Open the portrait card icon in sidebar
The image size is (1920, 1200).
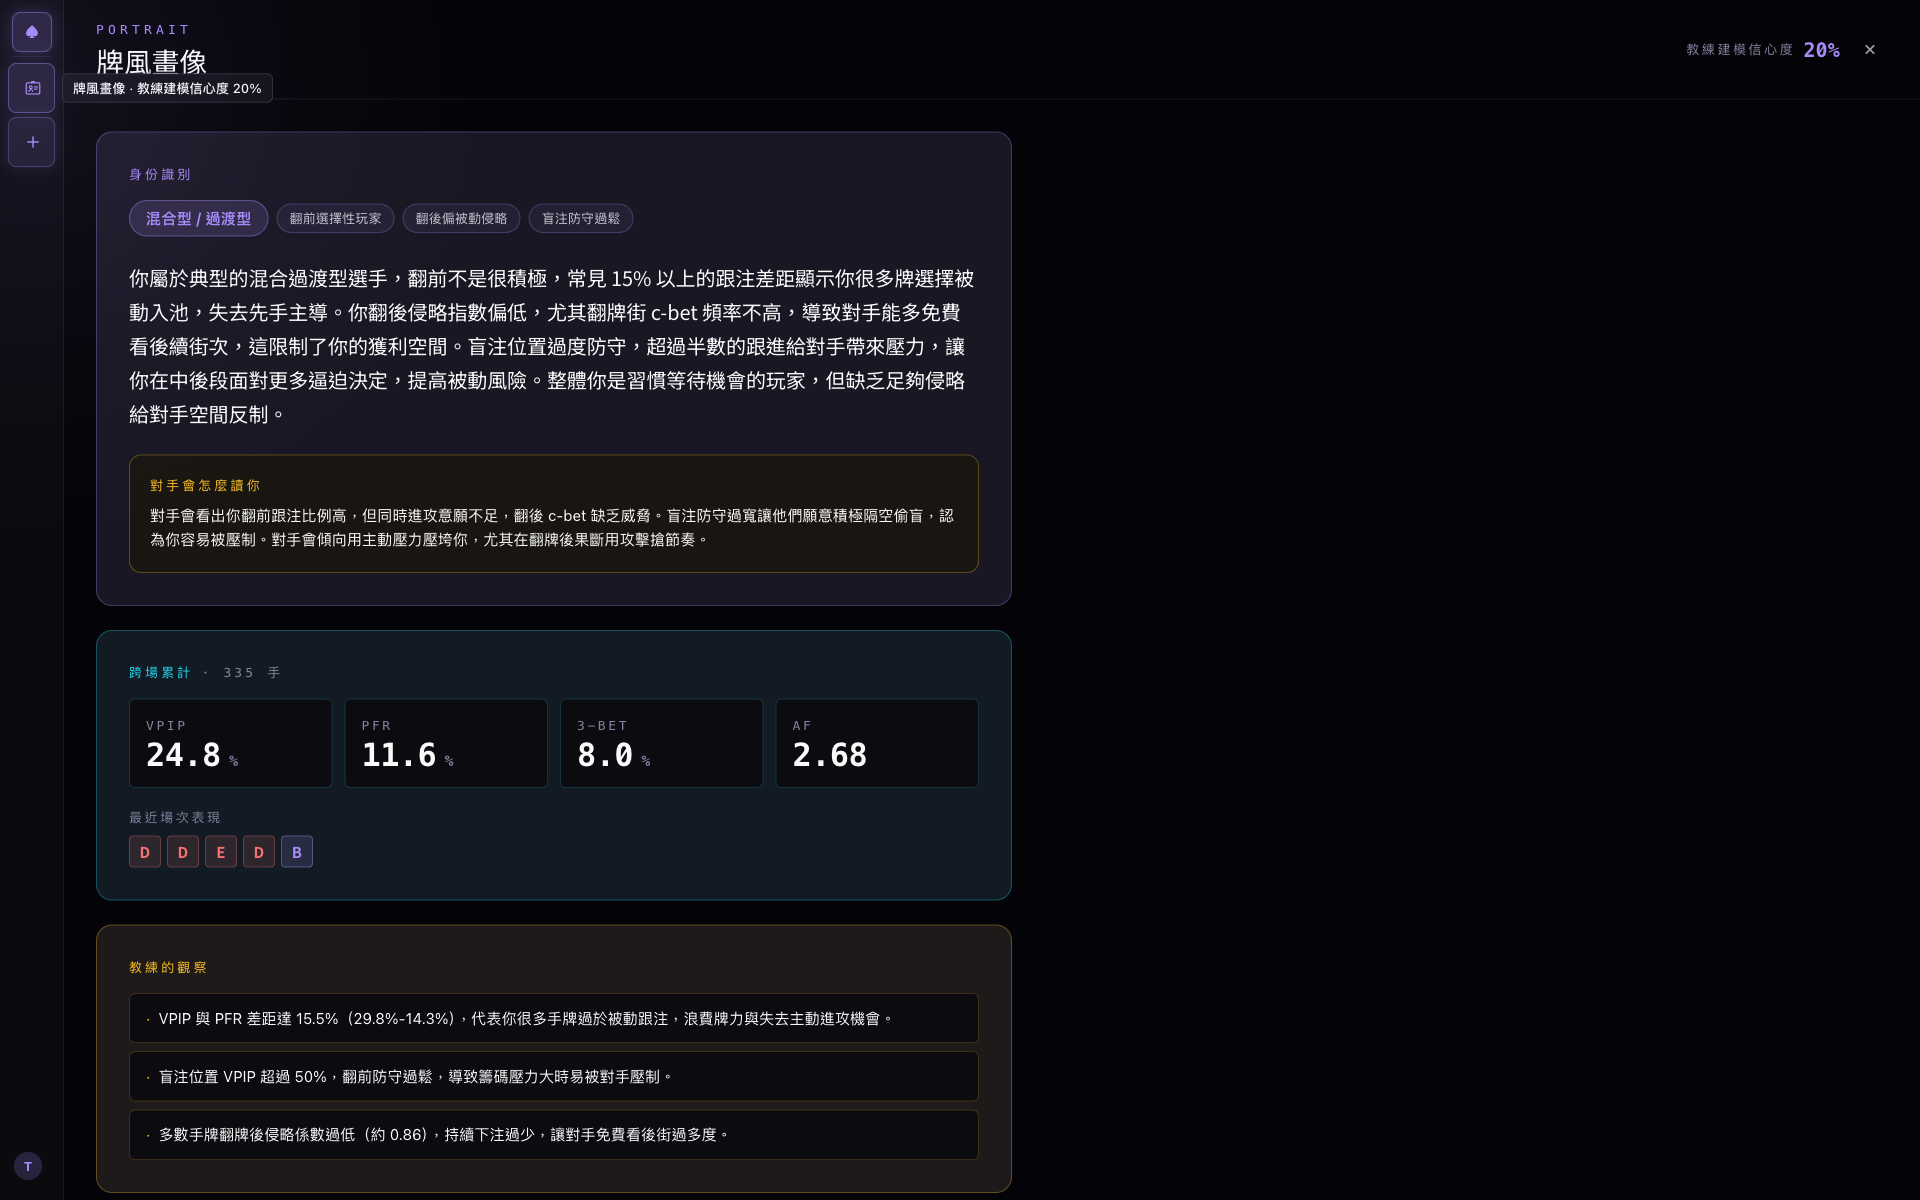point(32,88)
